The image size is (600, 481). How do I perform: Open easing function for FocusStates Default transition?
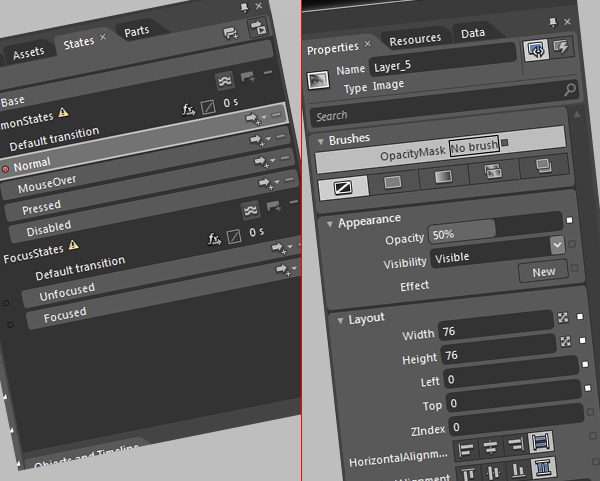pos(234,236)
